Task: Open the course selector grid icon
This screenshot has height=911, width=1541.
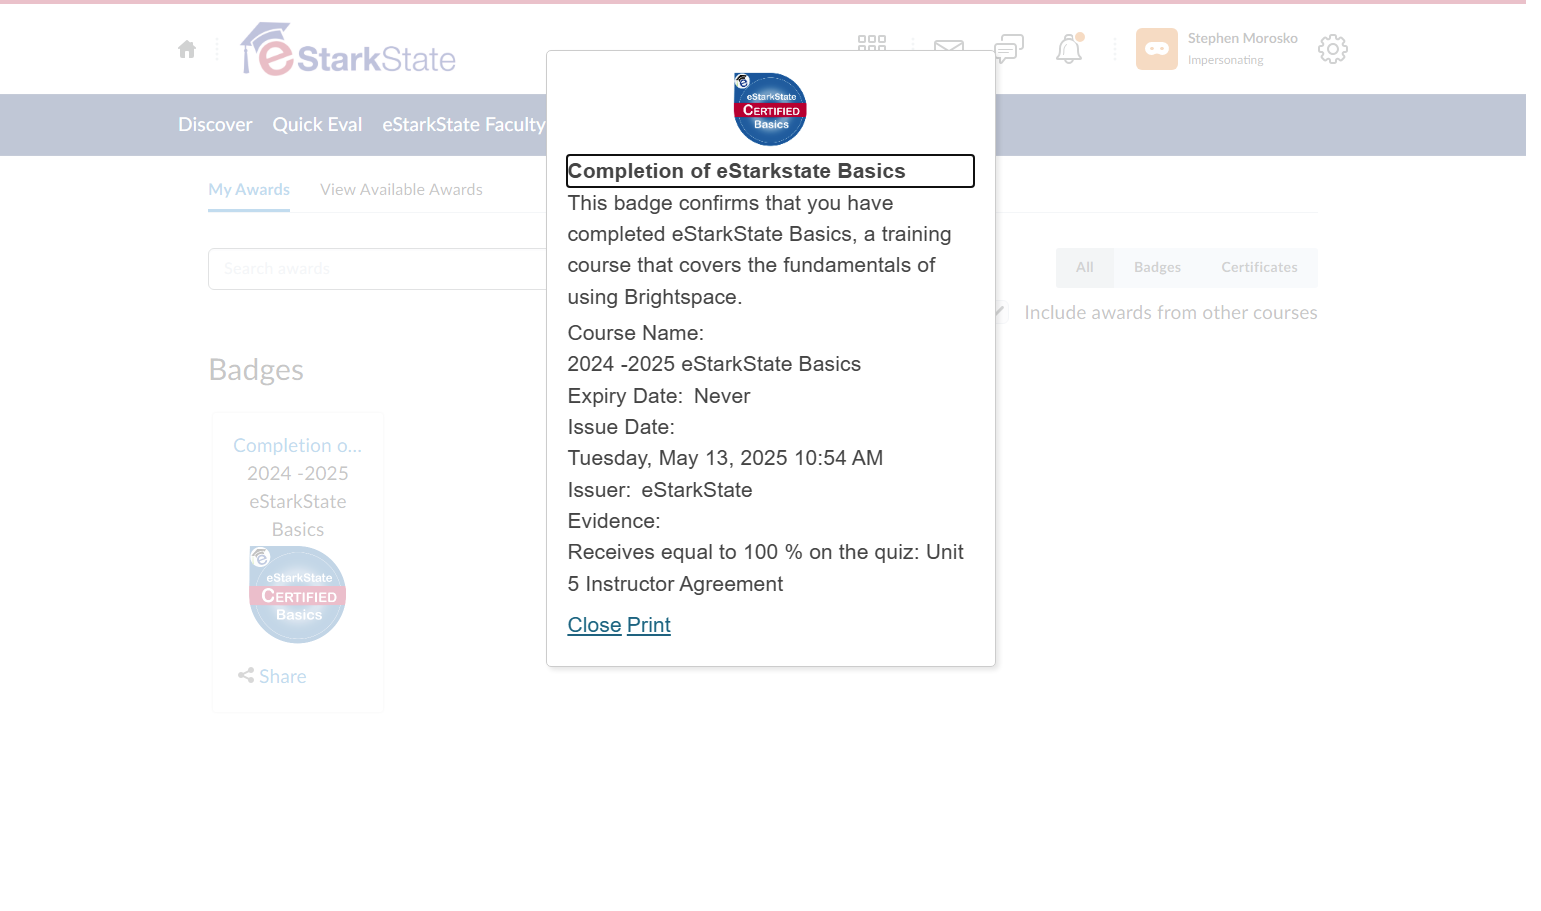Action: (x=872, y=43)
